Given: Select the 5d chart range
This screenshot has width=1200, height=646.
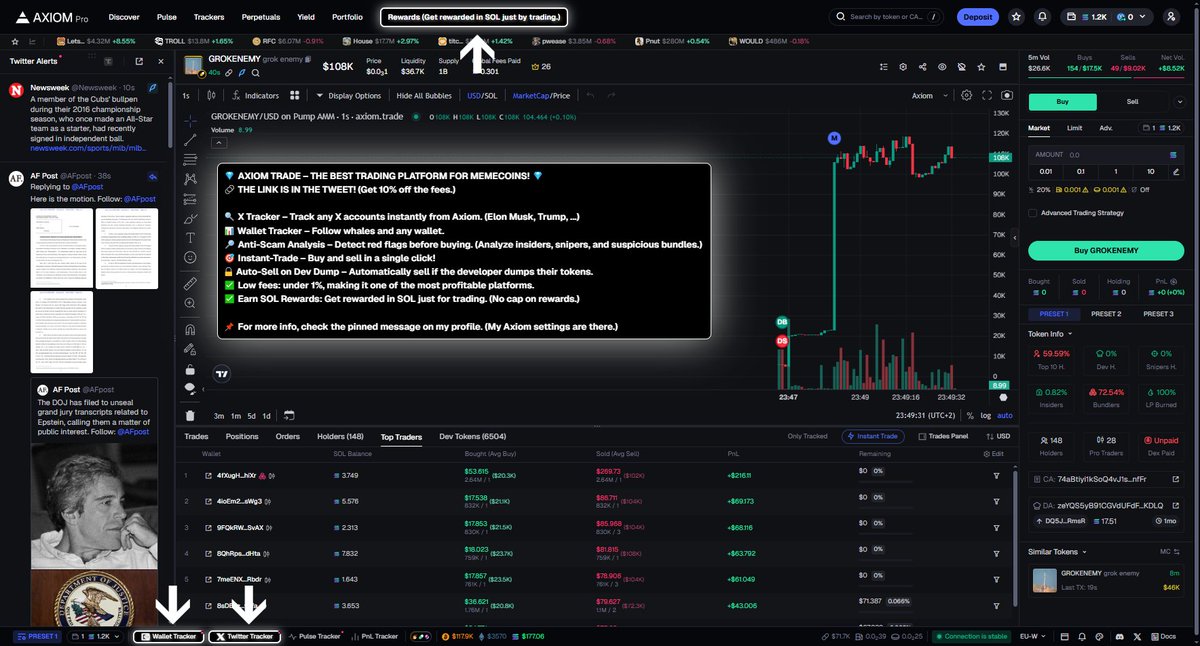Looking at the screenshot, I should click(251, 415).
